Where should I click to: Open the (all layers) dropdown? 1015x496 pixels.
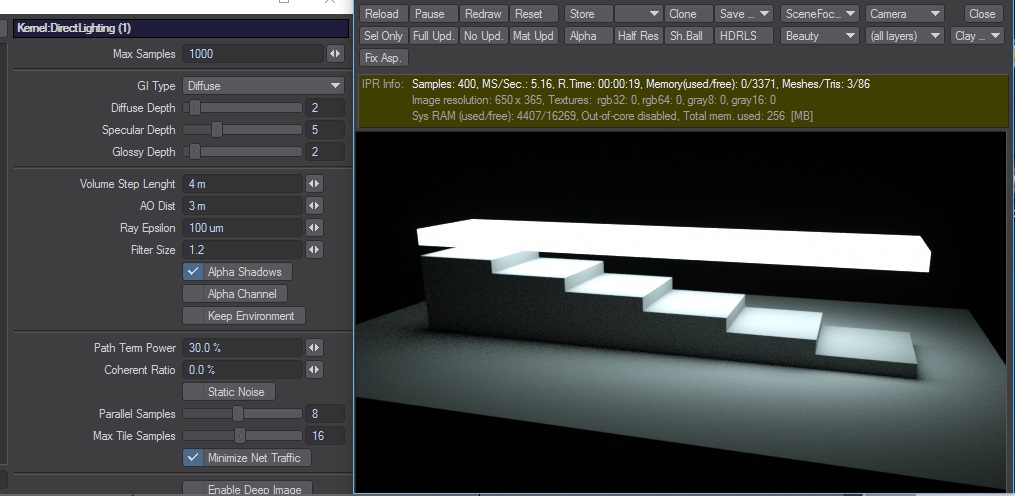pyautogui.click(x=904, y=36)
